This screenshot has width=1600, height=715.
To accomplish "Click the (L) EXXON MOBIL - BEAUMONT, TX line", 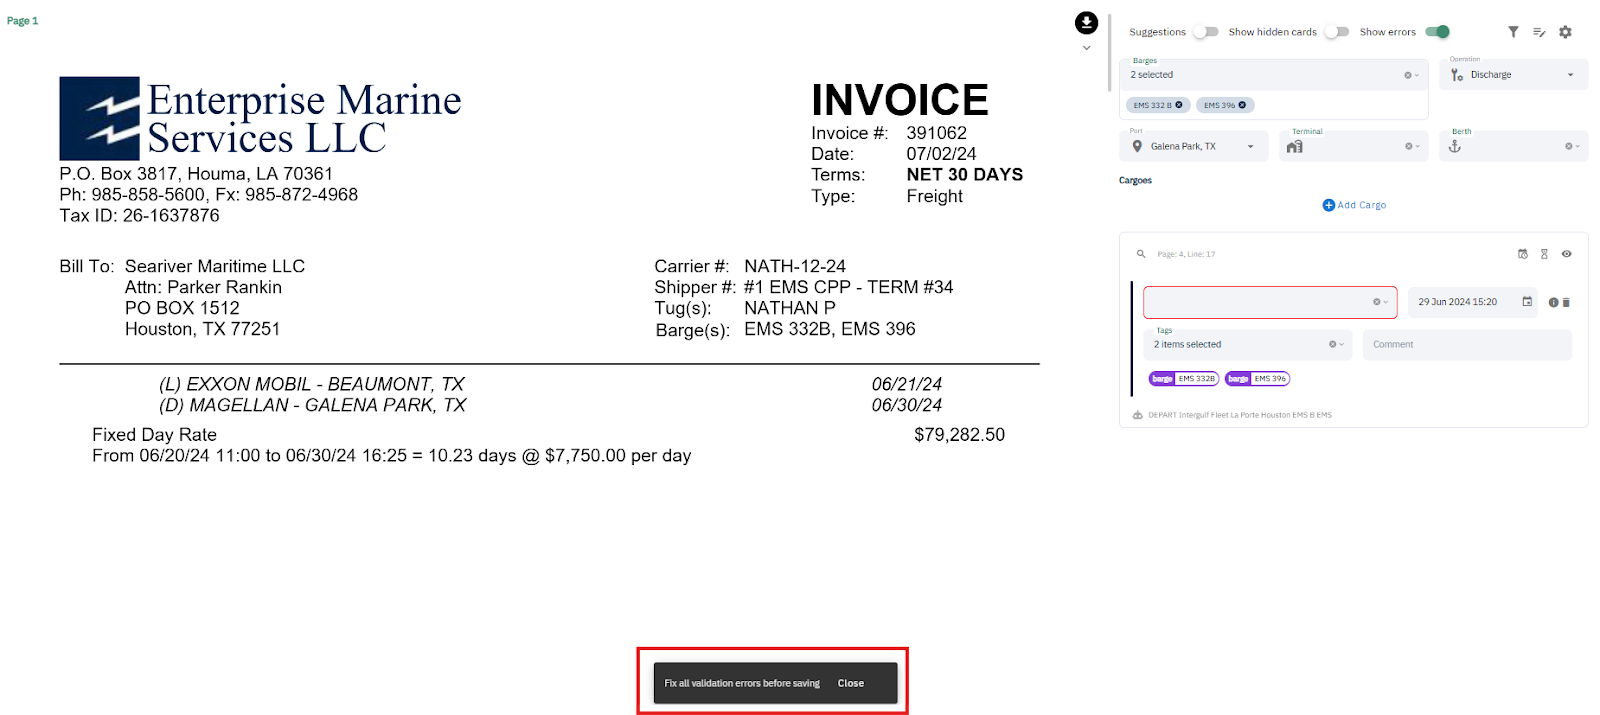I will point(312,384).
